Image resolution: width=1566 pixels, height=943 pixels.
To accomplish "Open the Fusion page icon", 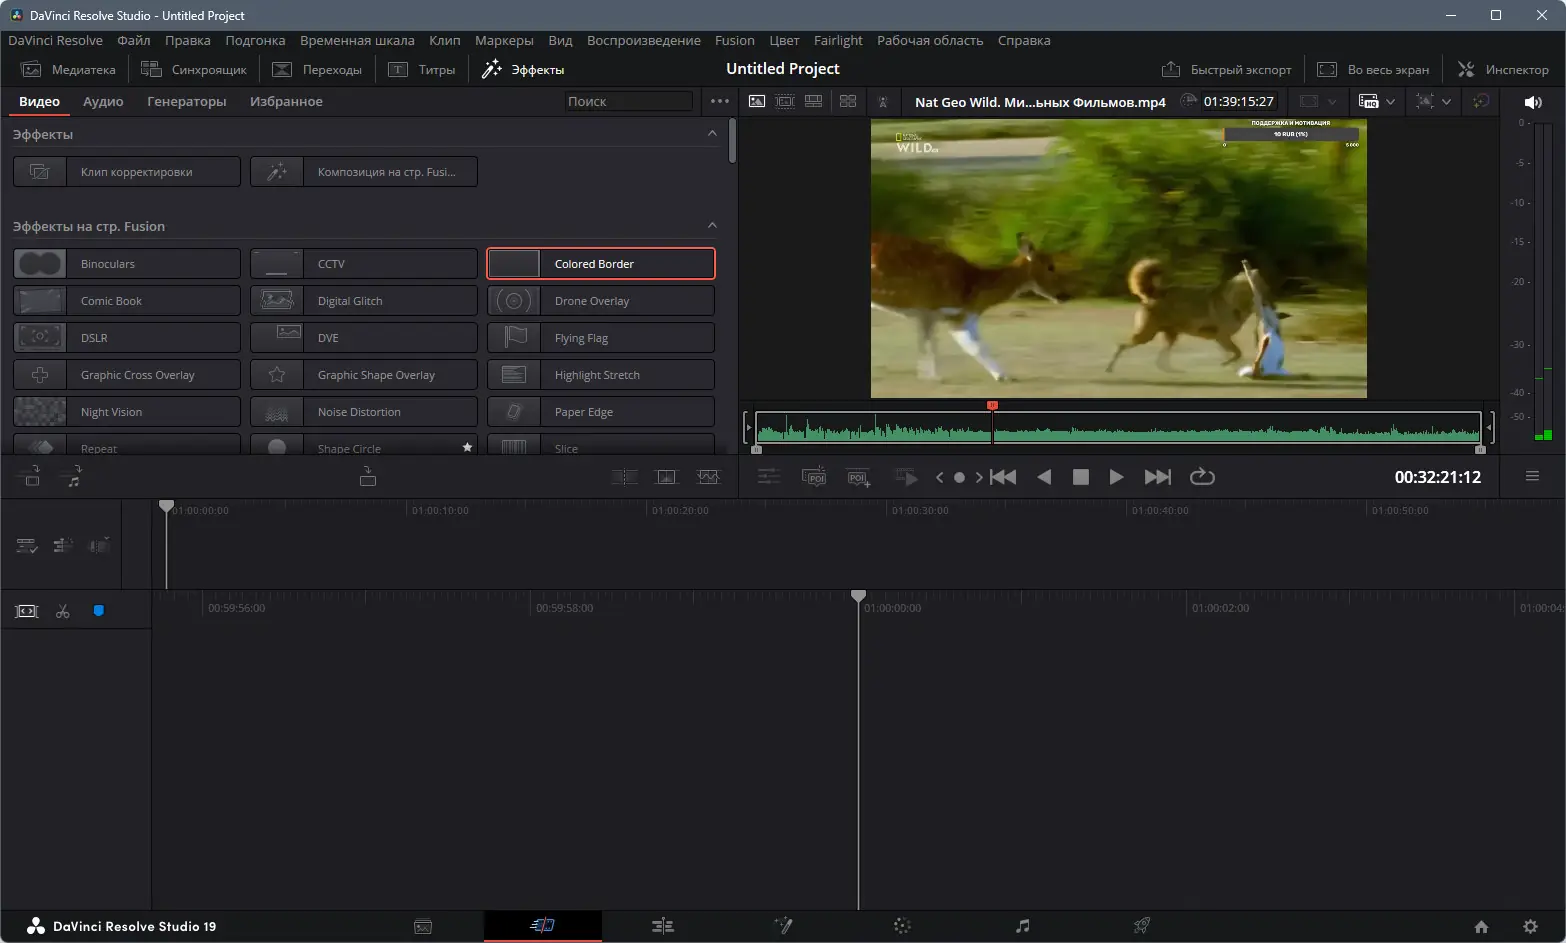I will pyautogui.click(x=783, y=926).
